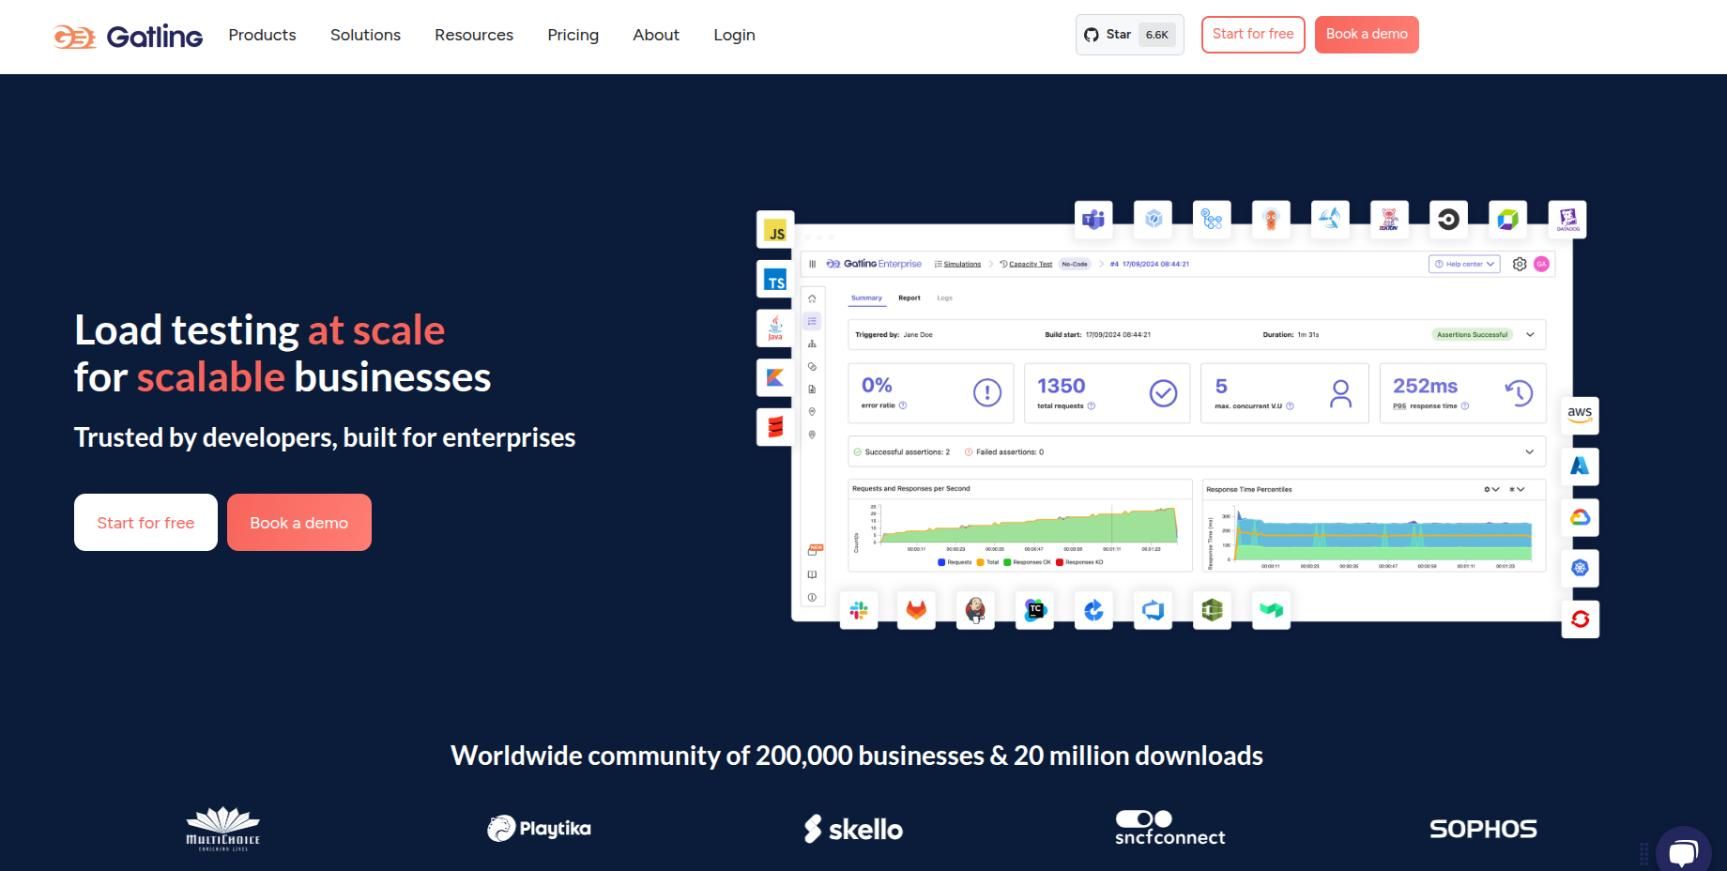This screenshot has height=871, width=1727.
Task: Click the AWS cloud icon tile
Action: coord(1580,414)
